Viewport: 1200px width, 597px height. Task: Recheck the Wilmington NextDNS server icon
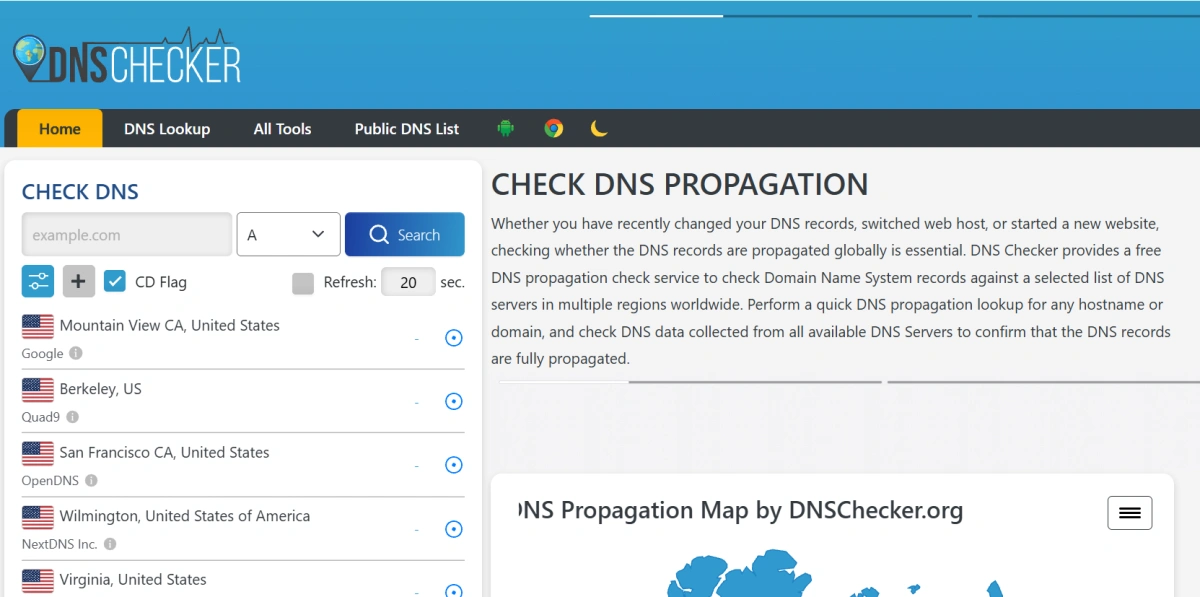click(453, 529)
